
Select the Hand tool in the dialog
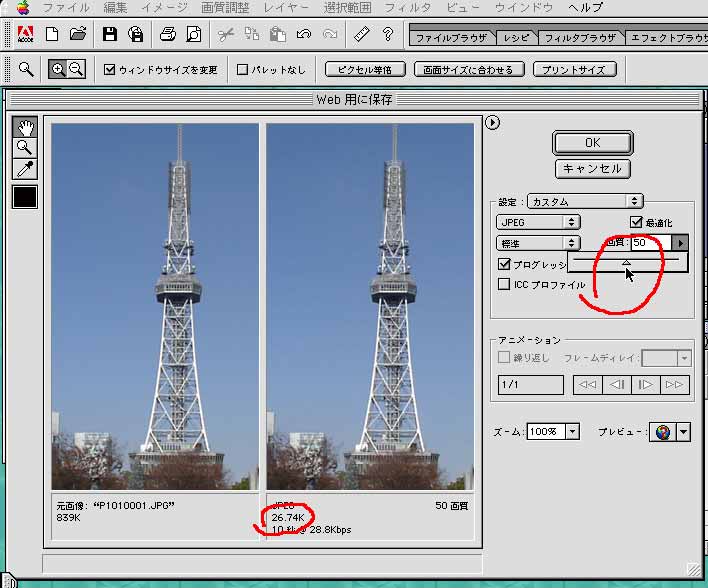pos(24,127)
